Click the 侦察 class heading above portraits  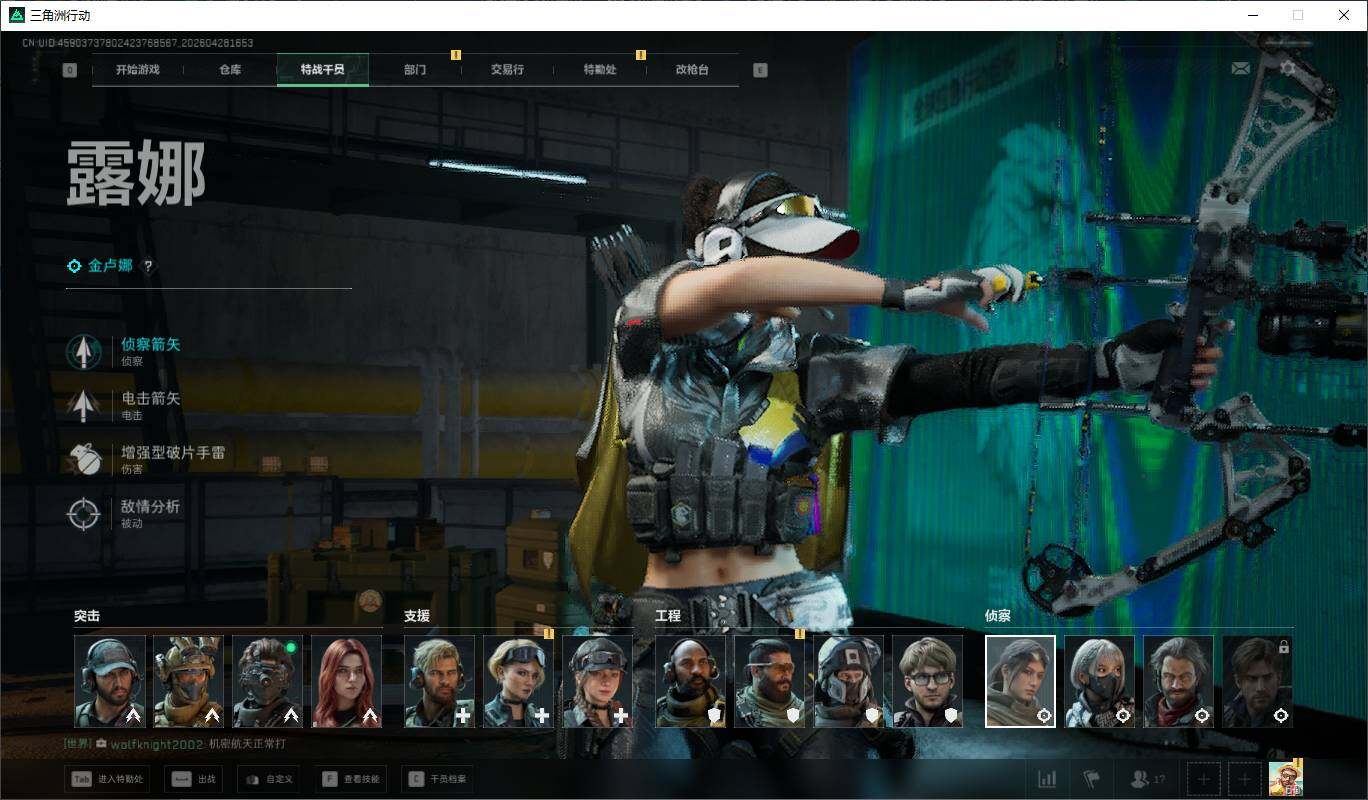998,616
